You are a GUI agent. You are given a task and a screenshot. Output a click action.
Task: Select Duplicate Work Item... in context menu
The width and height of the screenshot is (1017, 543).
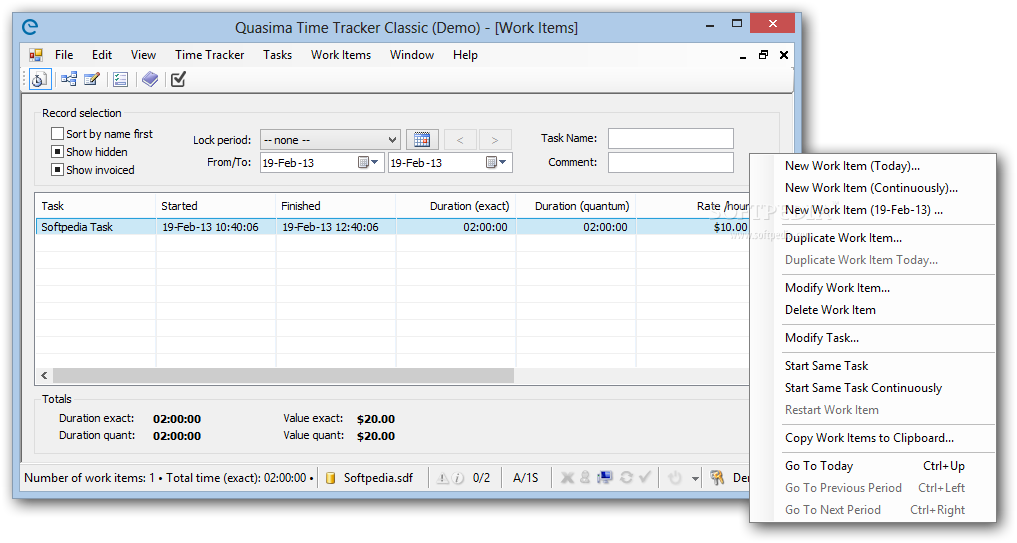[872, 238]
